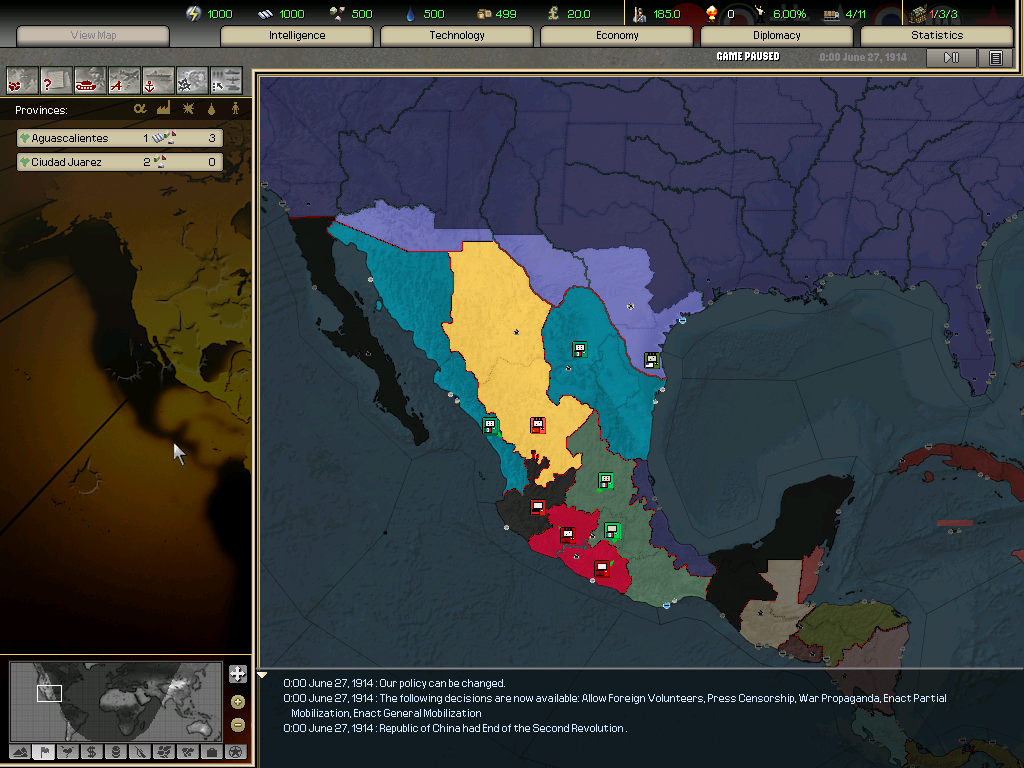Open the land forces tank icon
The height and width of the screenshot is (768, 1024).
coord(90,79)
